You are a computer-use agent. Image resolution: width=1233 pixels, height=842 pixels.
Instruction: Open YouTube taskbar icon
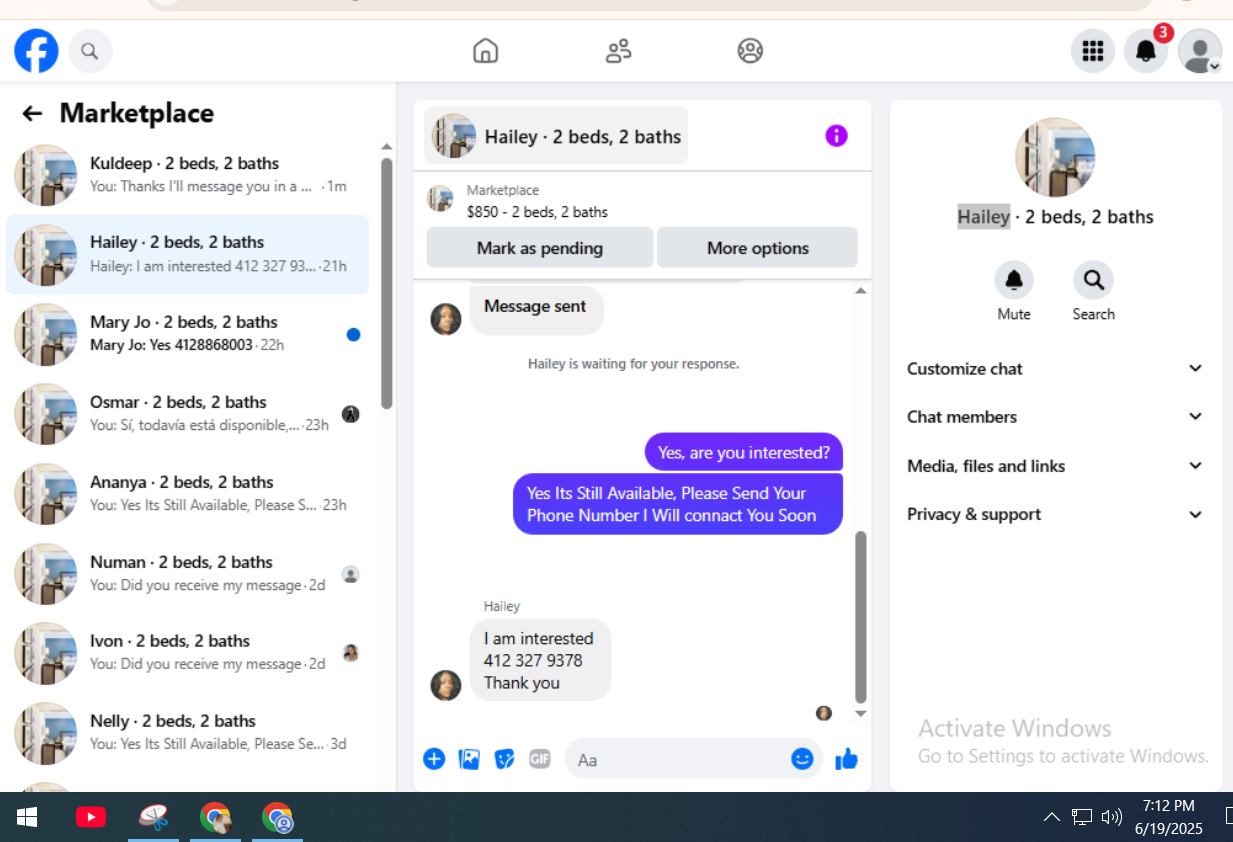91,817
